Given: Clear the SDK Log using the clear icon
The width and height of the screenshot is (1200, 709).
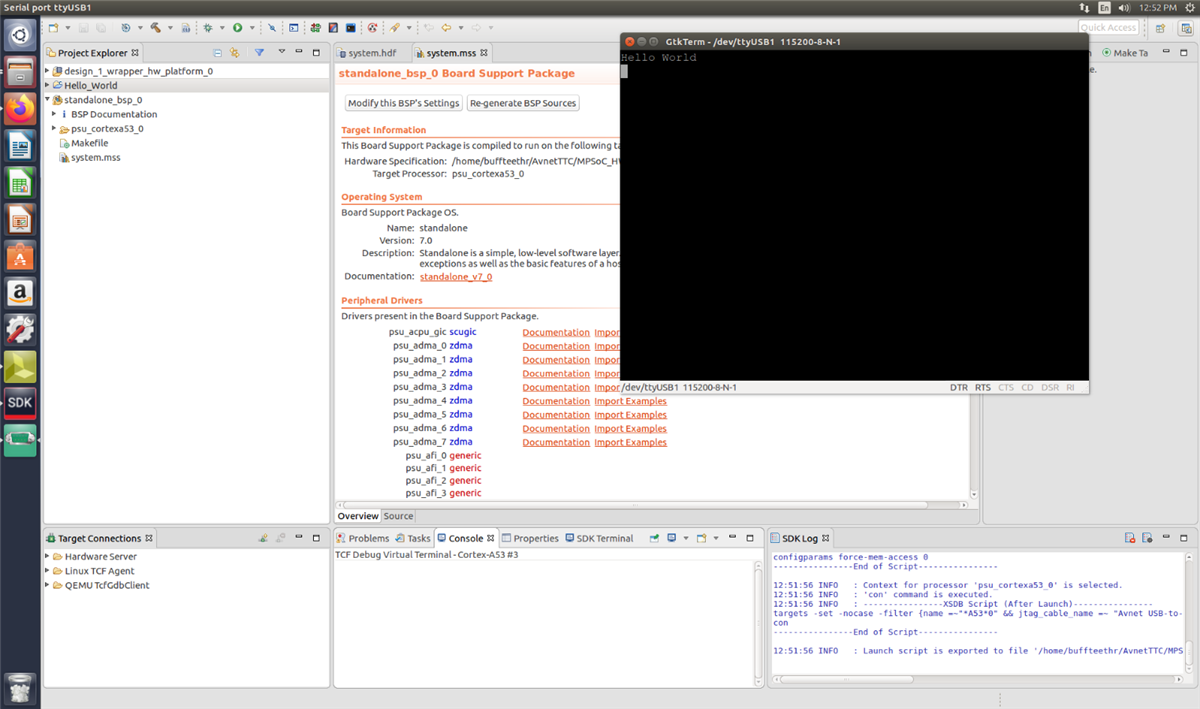Looking at the screenshot, I should click(1129, 538).
